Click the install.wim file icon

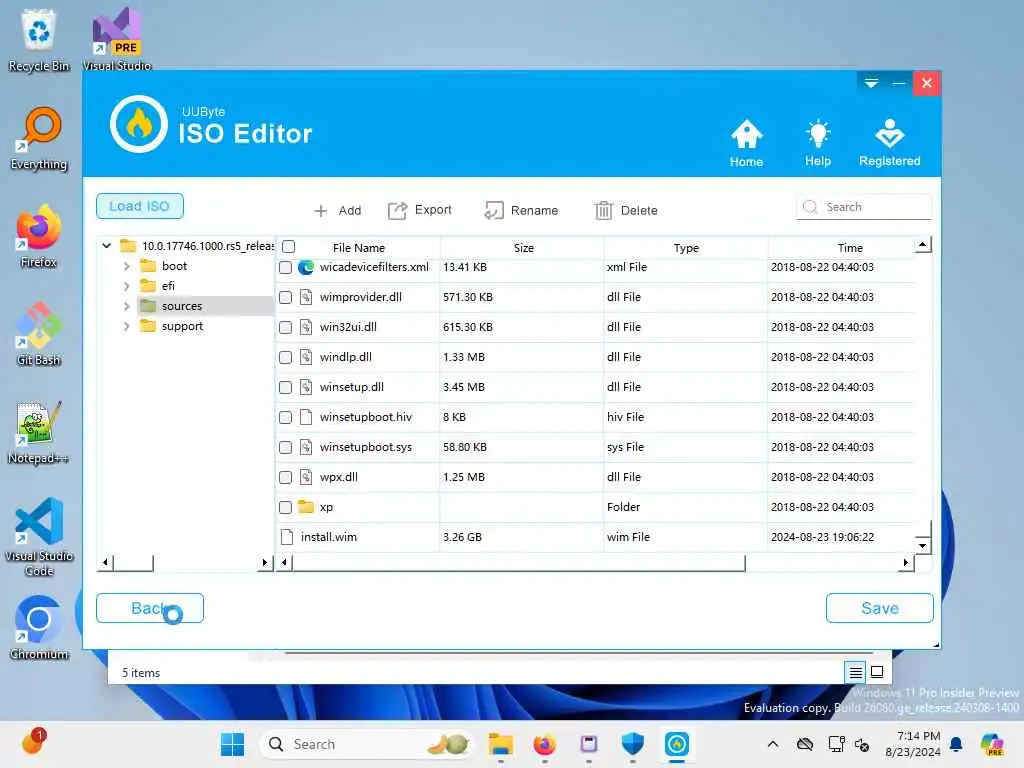[x=287, y=537]
